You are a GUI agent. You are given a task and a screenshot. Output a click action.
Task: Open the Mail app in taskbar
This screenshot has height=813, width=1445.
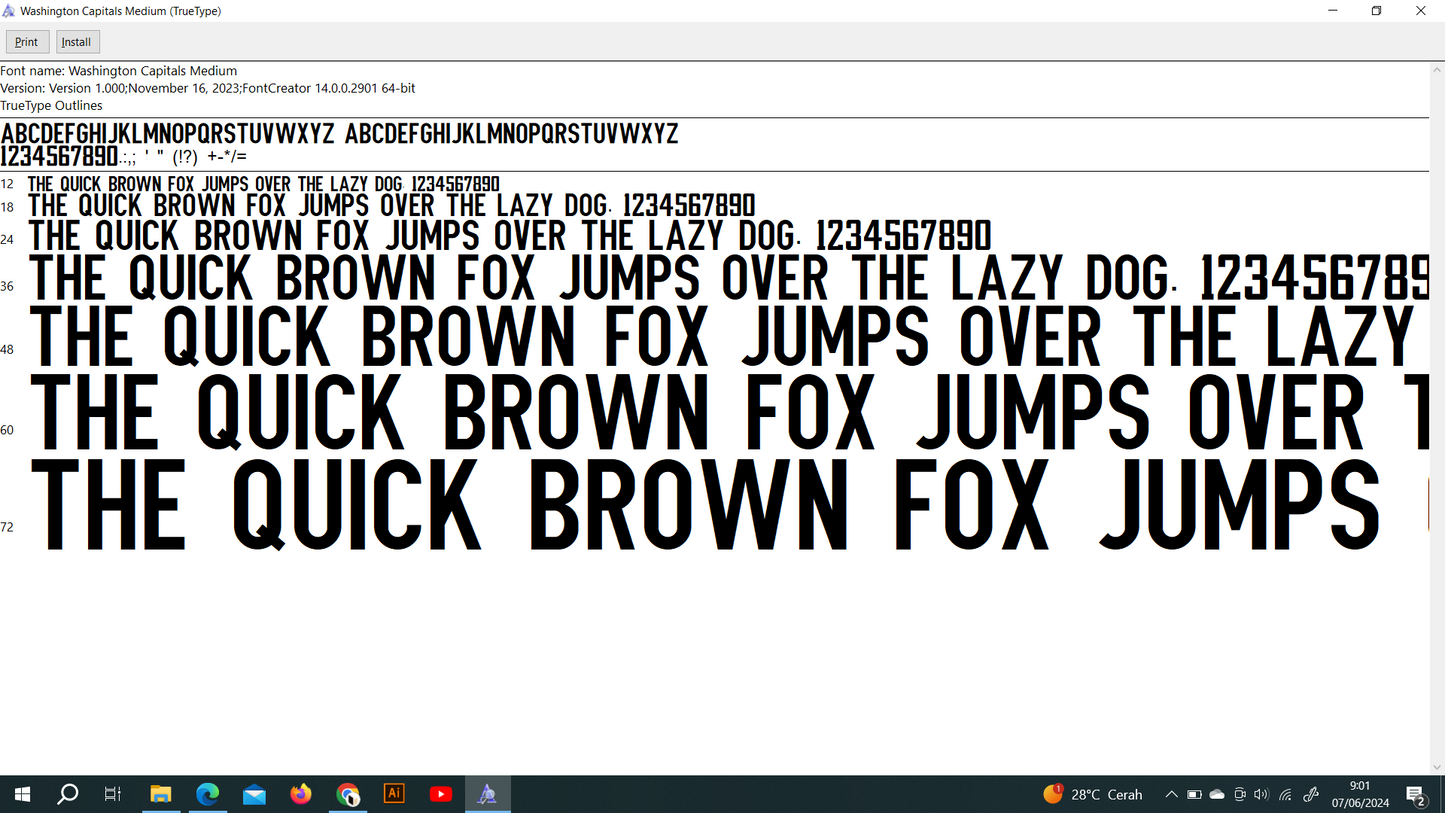point(254,794)
